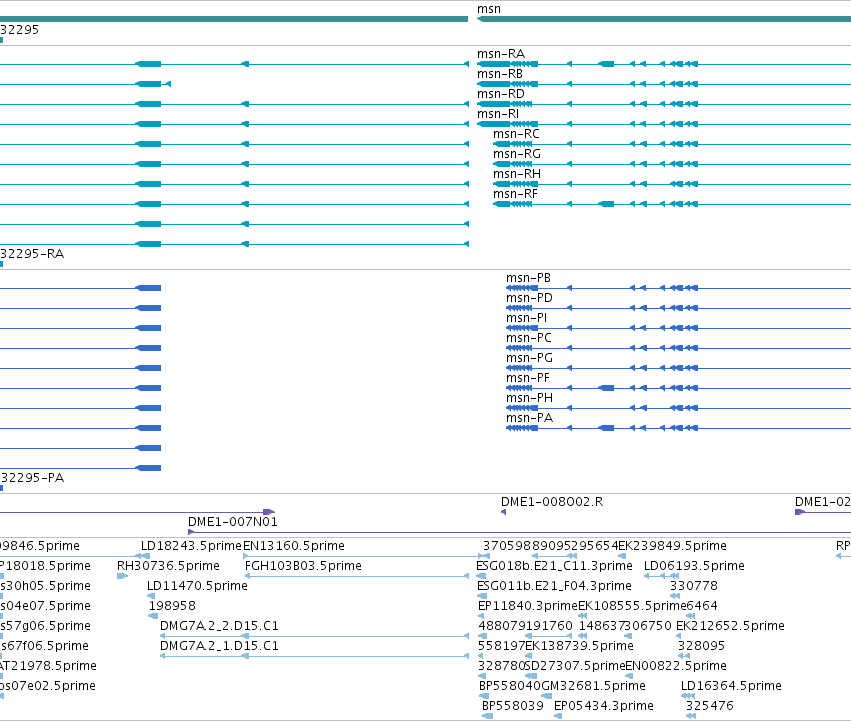
Task: Click the 198958 feature label
Action: [172, 606]
